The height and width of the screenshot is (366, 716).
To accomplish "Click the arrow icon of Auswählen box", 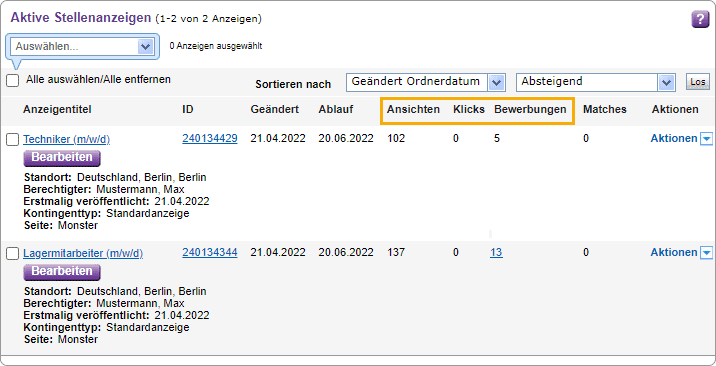I will click(x=145, y=46).
